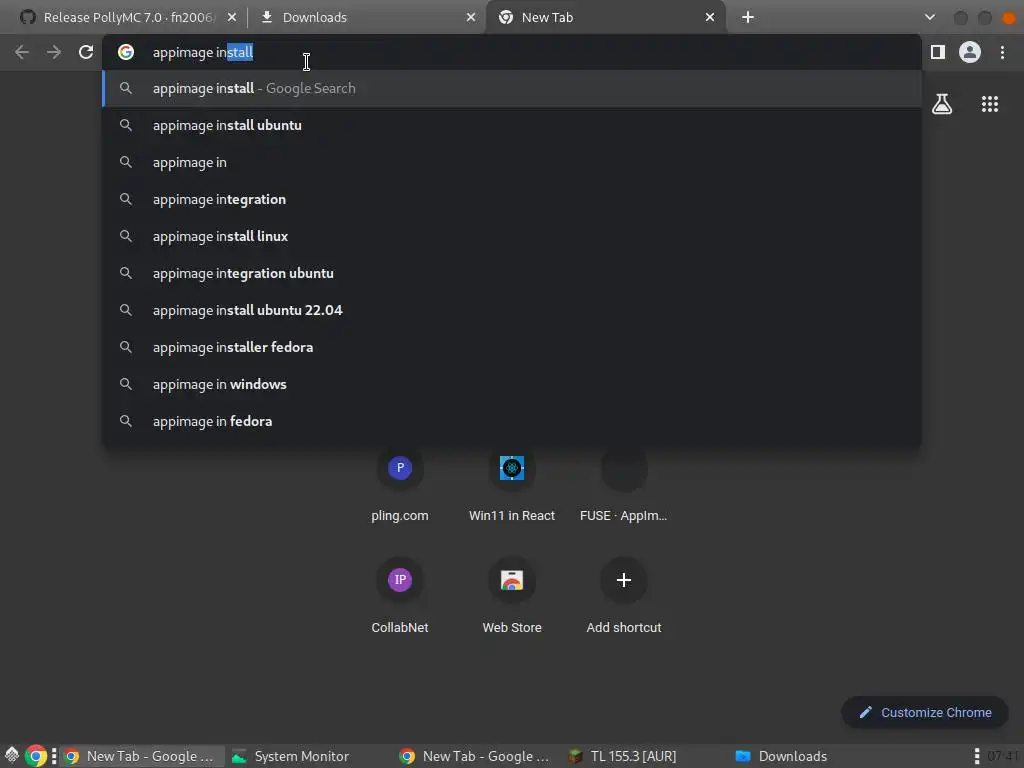Select the New Tab tab

point(605,18)
